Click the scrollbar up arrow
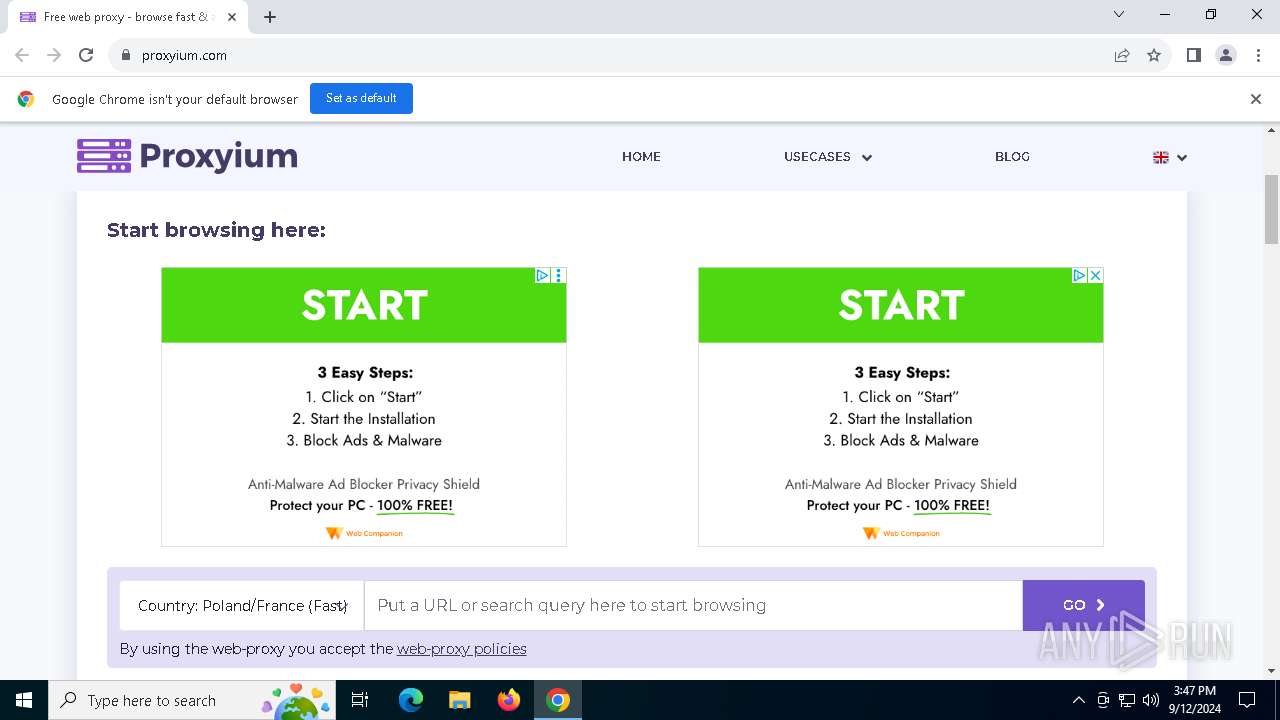Screen dimensions: 1280x720 coord(1271,130)
